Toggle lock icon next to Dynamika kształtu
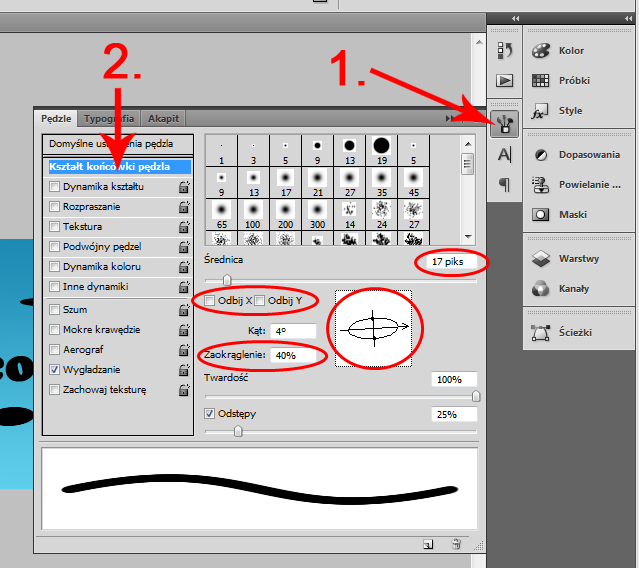Viewport: 639px width, 568px height. pyautogui.click(x=183, y=187)
